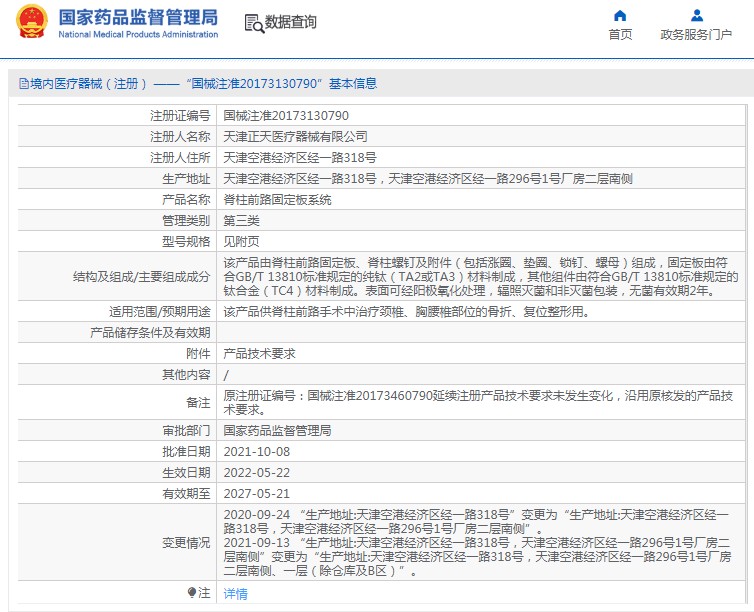
Task: Open the 首页 navigation item
Action: point(620,35)
